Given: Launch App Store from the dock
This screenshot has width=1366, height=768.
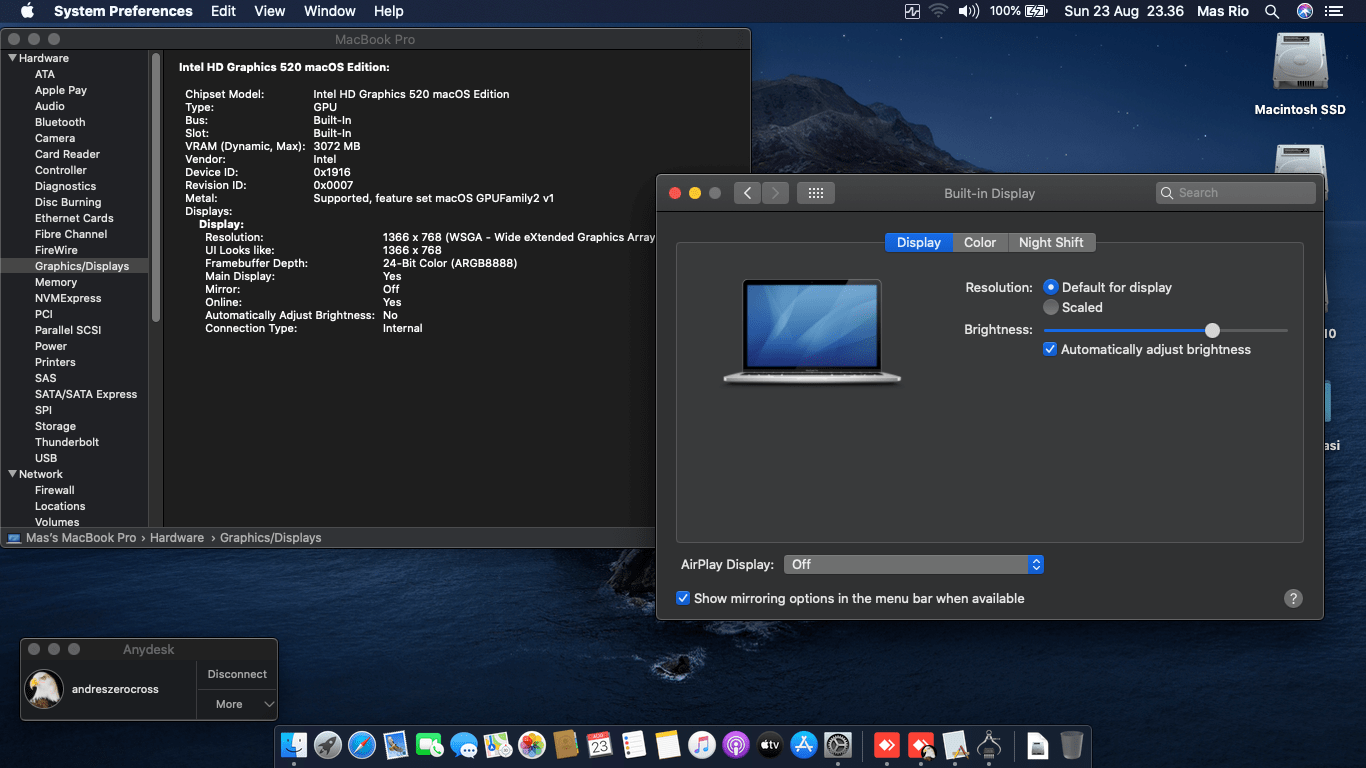Looking at the screenshot, I should tap(804, 745).
